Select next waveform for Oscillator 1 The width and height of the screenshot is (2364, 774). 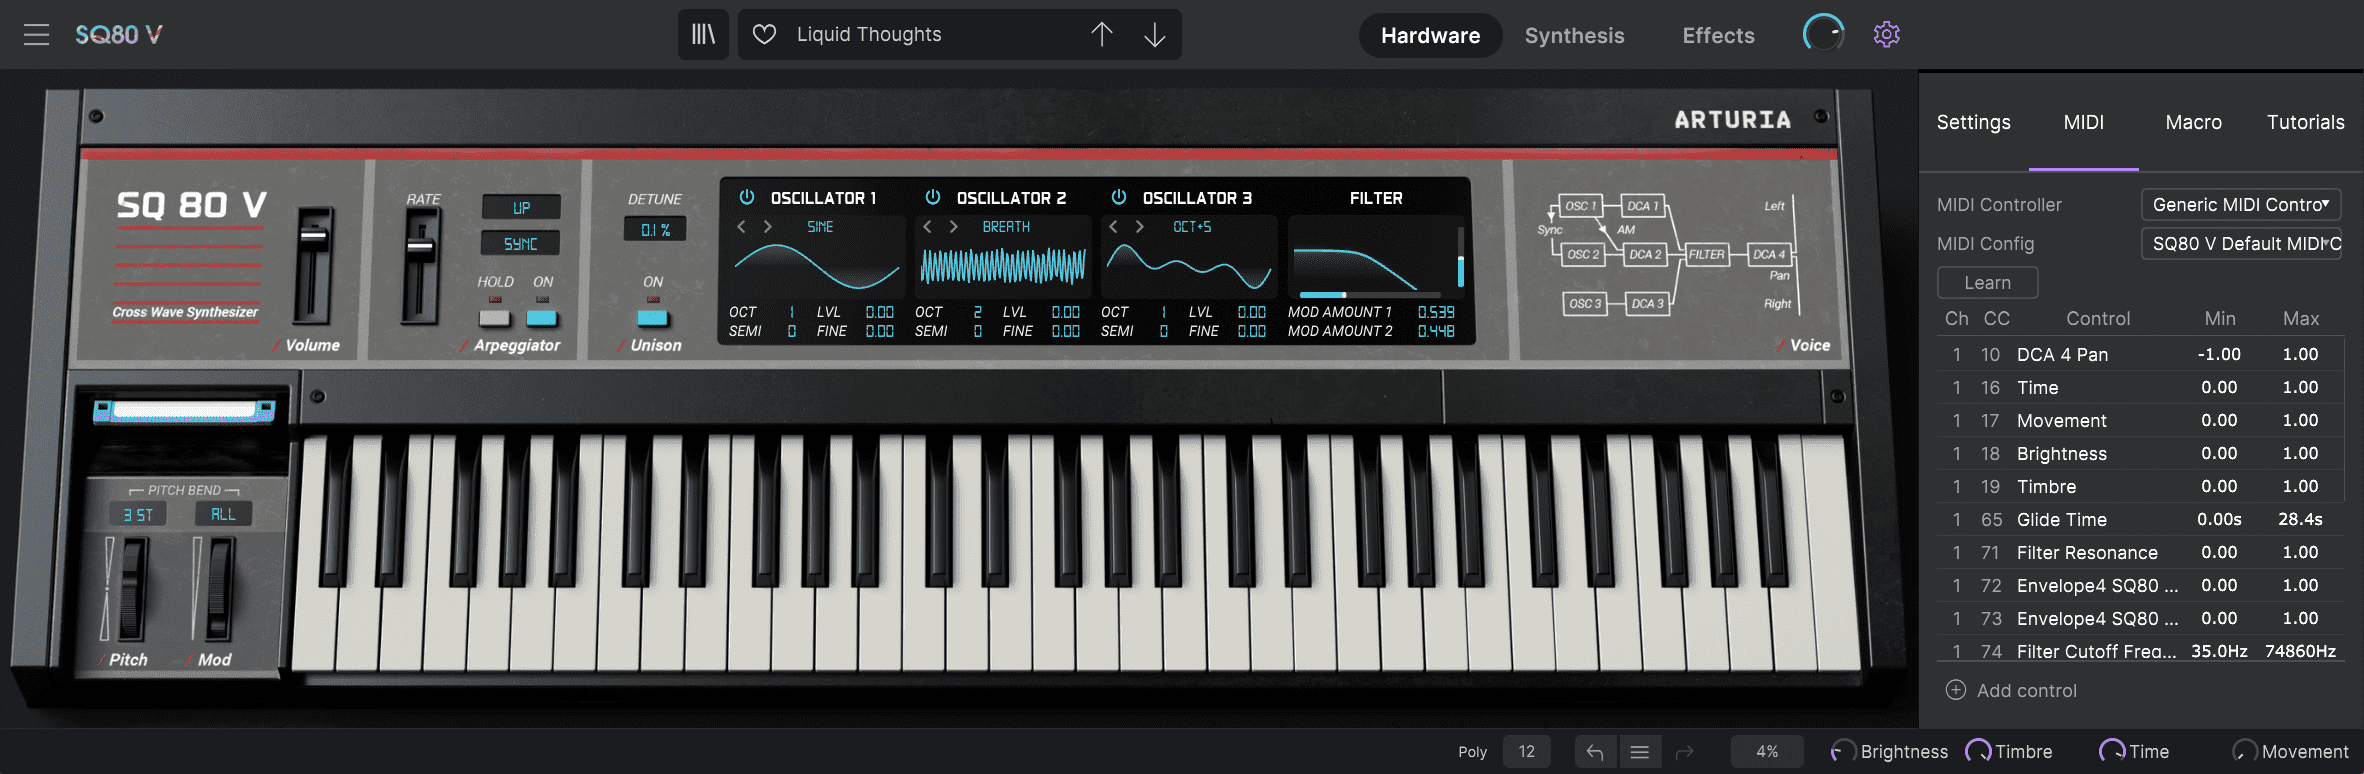point(767,227)
